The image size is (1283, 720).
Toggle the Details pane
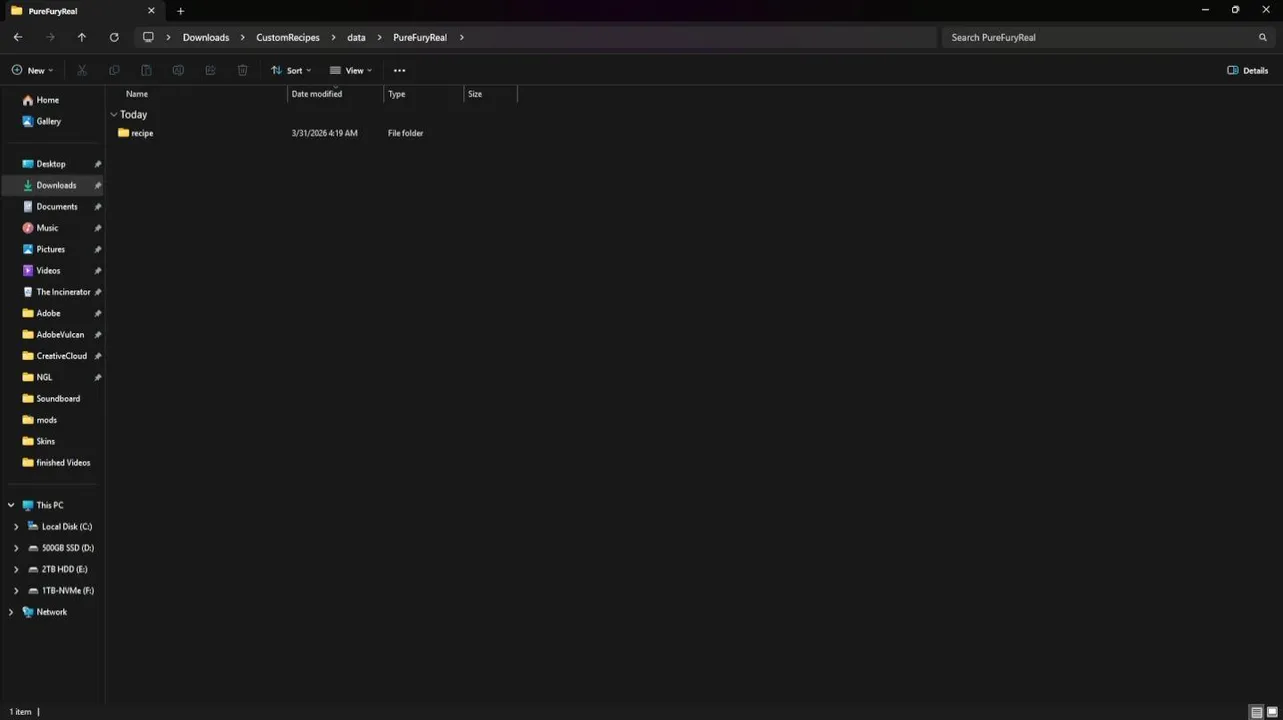(x=1248, y=70)
